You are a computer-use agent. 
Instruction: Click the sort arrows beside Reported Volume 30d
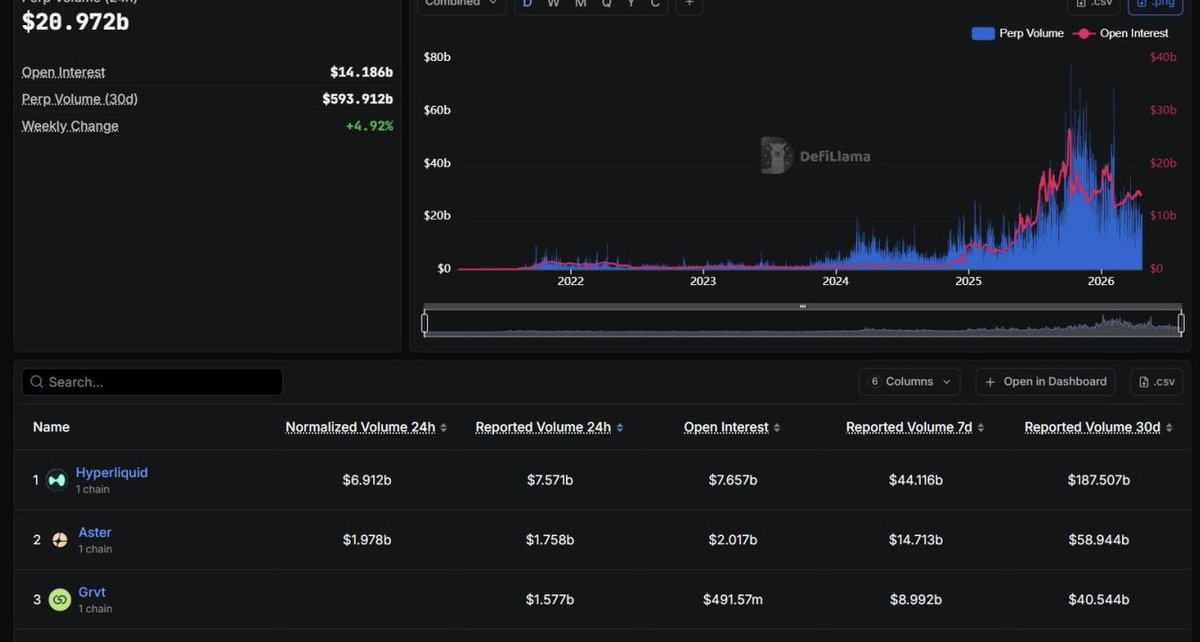click(1168, 428)
